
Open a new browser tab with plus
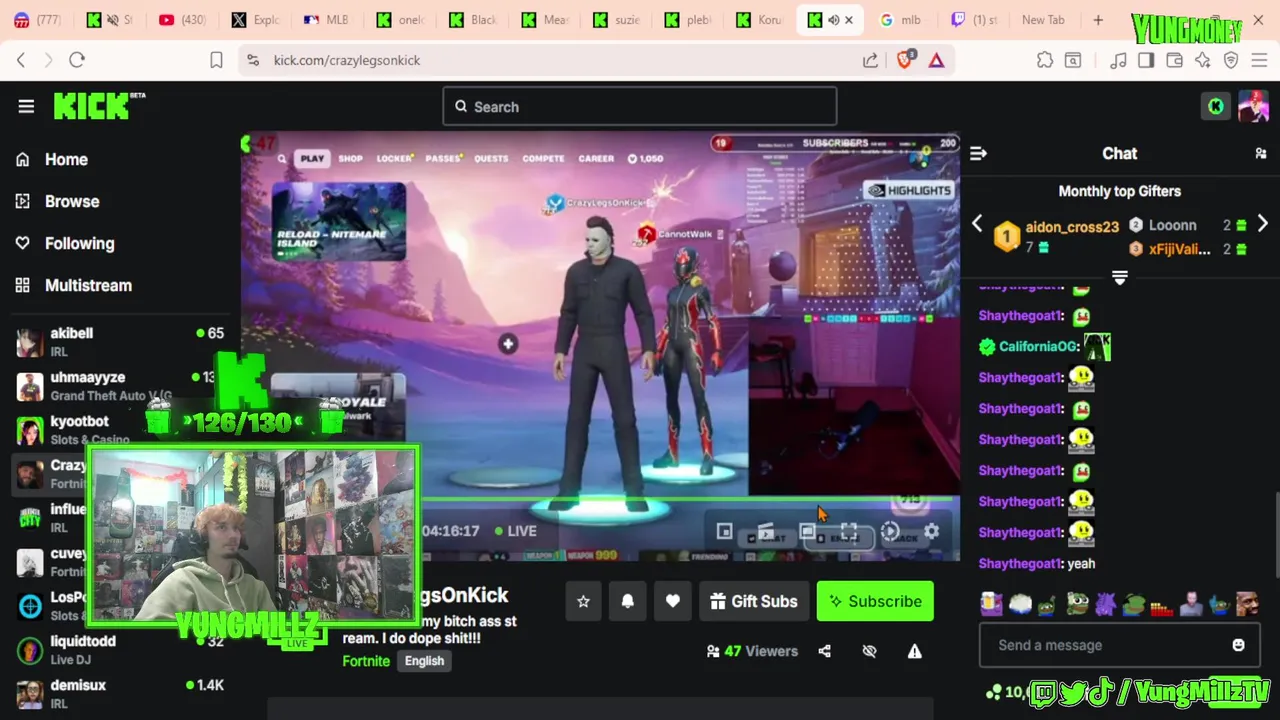1098,19
